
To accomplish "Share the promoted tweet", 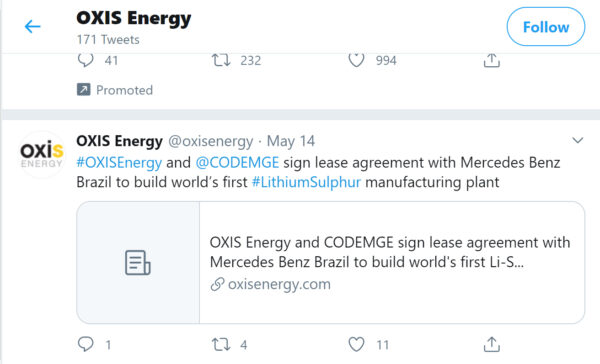I will point(492,60).
